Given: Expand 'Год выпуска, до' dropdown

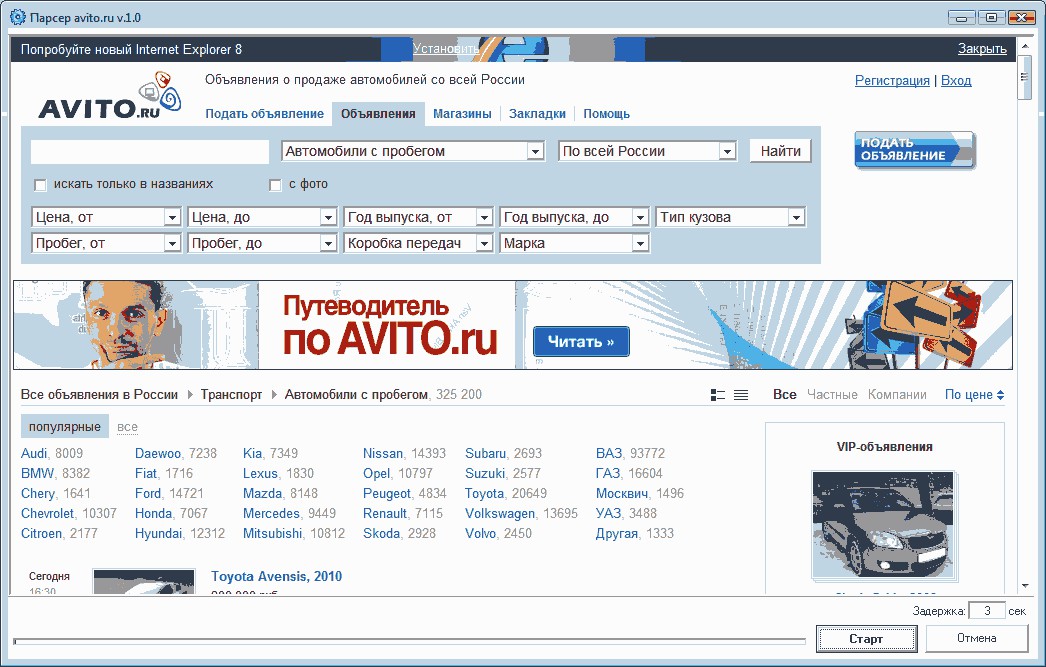Looking at the screenshot, I should coord(574,217).
